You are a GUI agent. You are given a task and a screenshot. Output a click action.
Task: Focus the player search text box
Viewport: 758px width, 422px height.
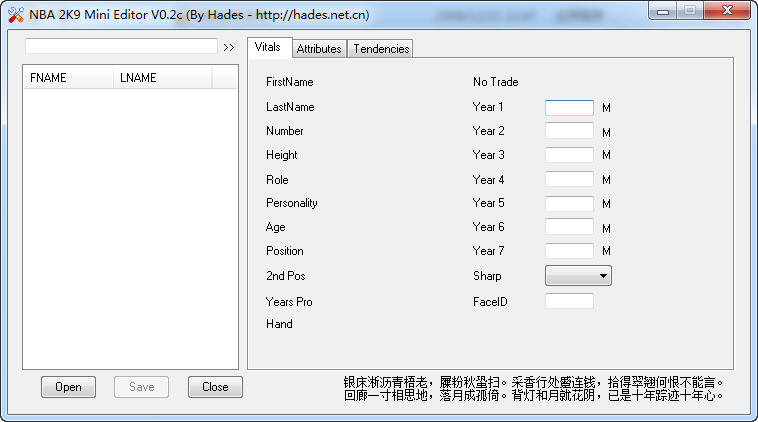click(x=121, y=46)
